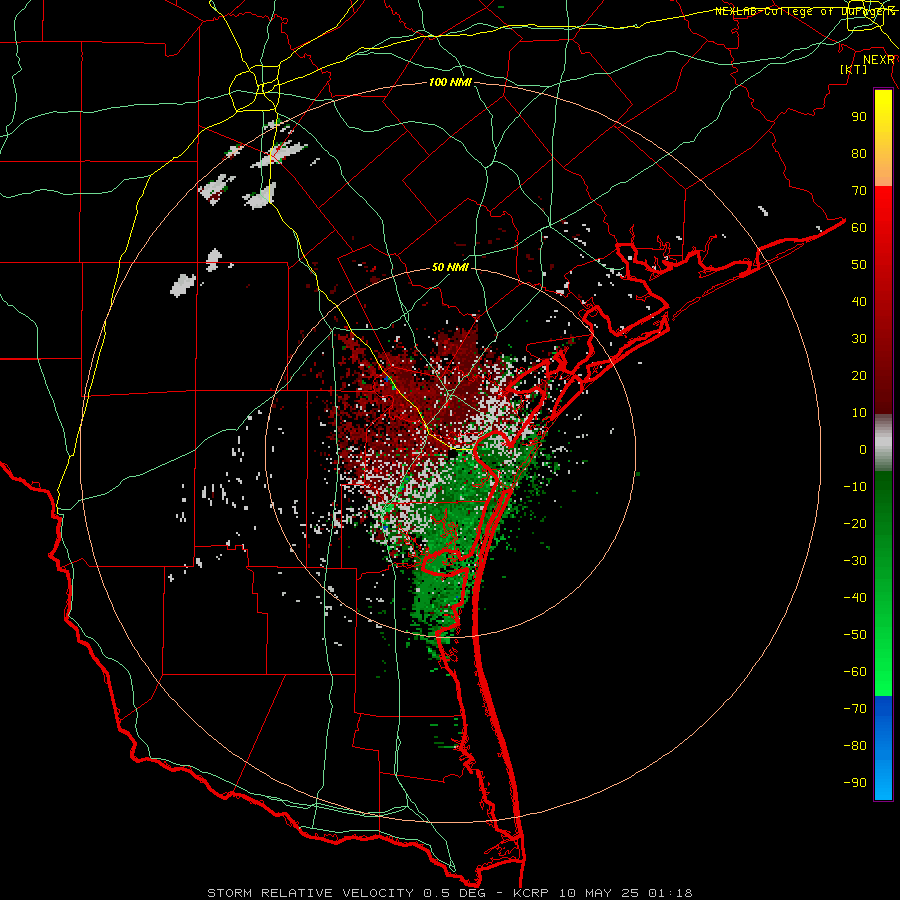
Task: Click the gray zero-velocity segment of color bar
Action: point(883,443)
